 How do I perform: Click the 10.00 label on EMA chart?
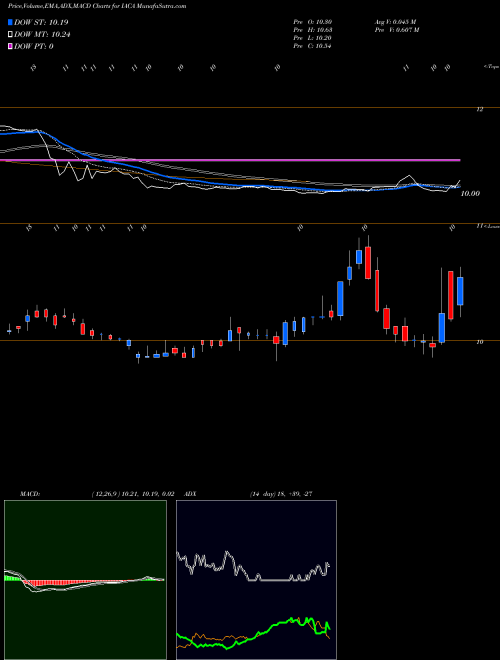click(x=470, y=194)
